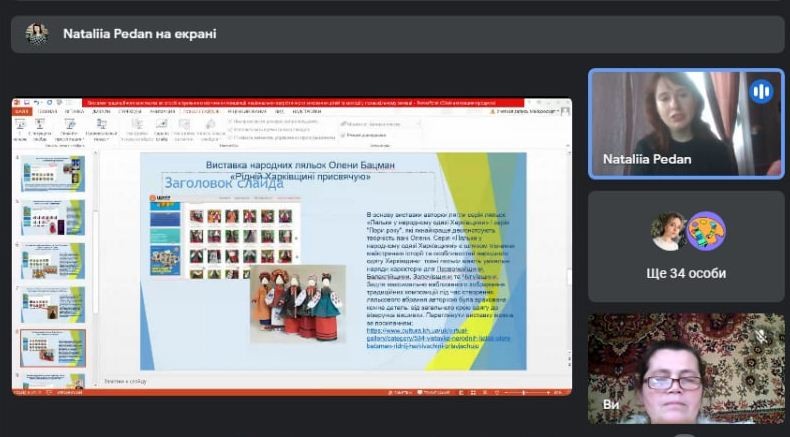Click the "Заголовок слайда" title placeholder
This screenshot has width=790, height=437.
224,183
